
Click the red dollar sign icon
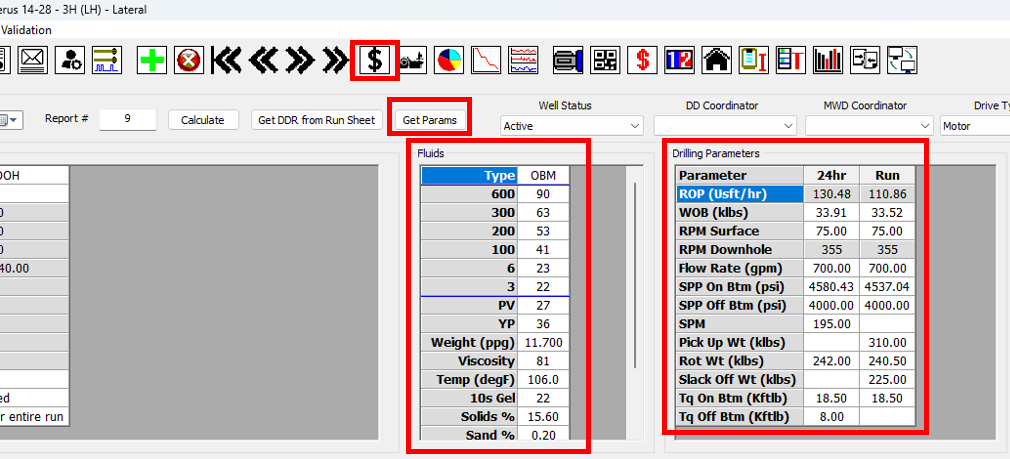[x=640, y=60]
